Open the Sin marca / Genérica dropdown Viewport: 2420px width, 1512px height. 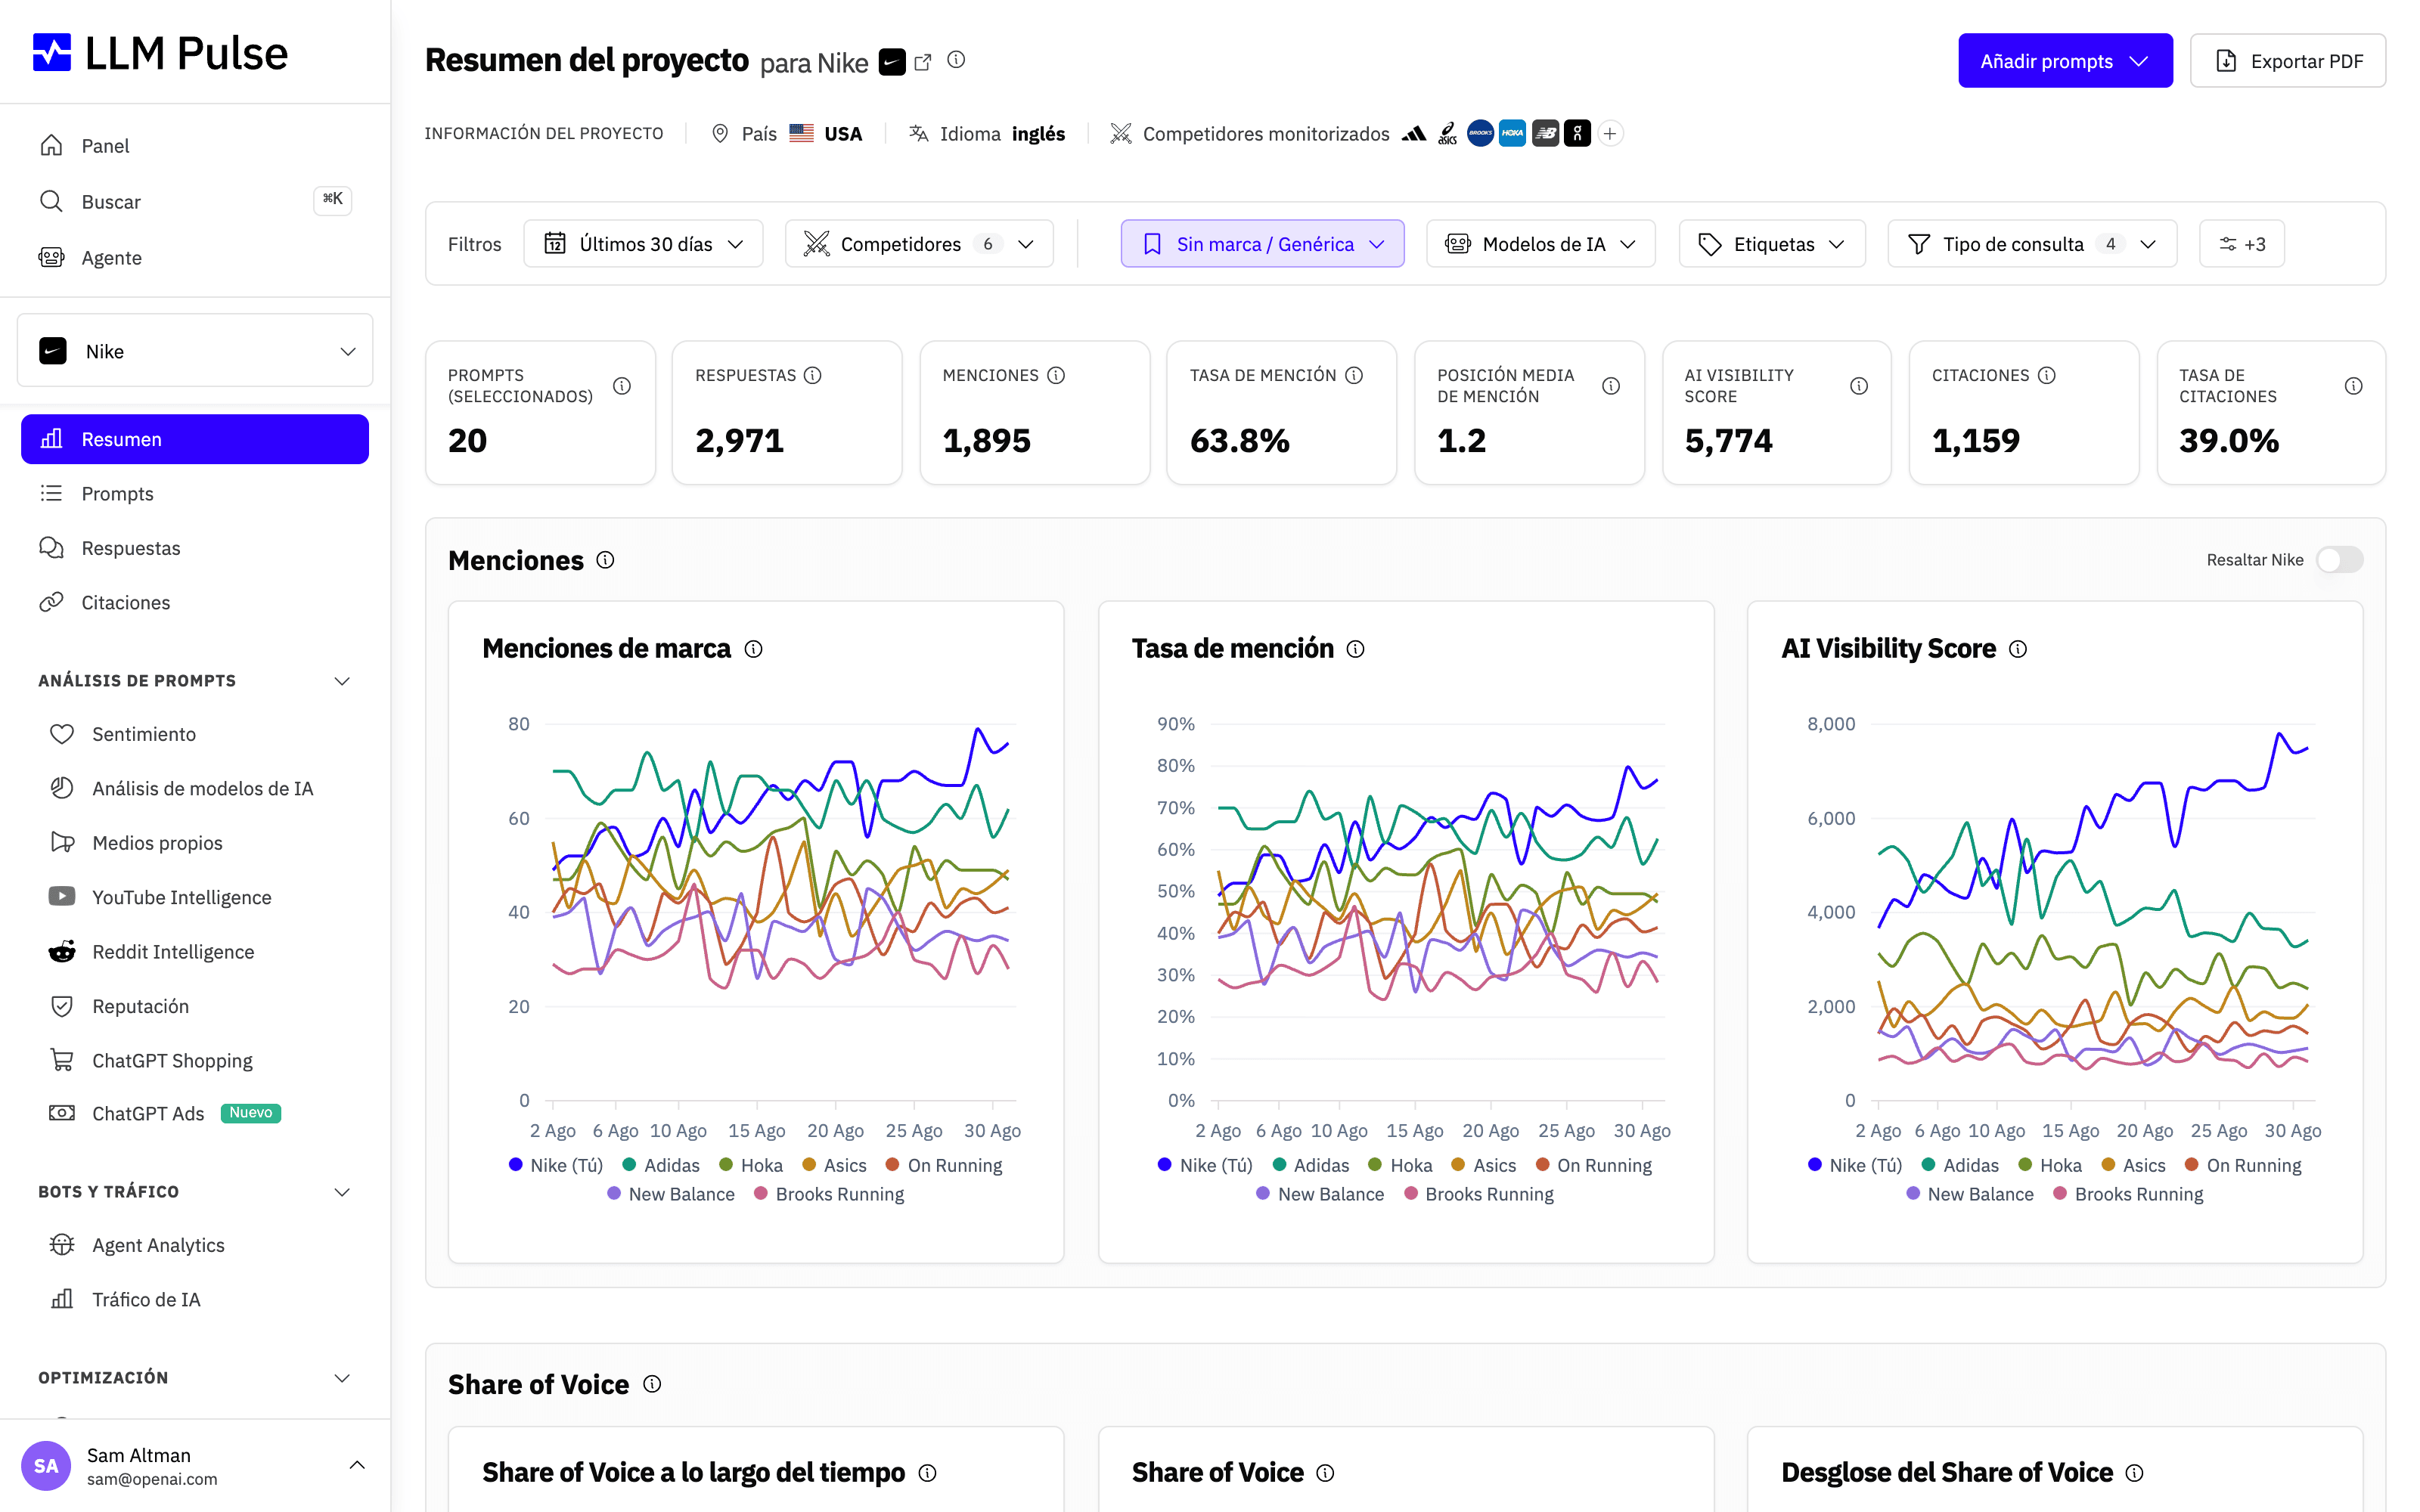1262,244
